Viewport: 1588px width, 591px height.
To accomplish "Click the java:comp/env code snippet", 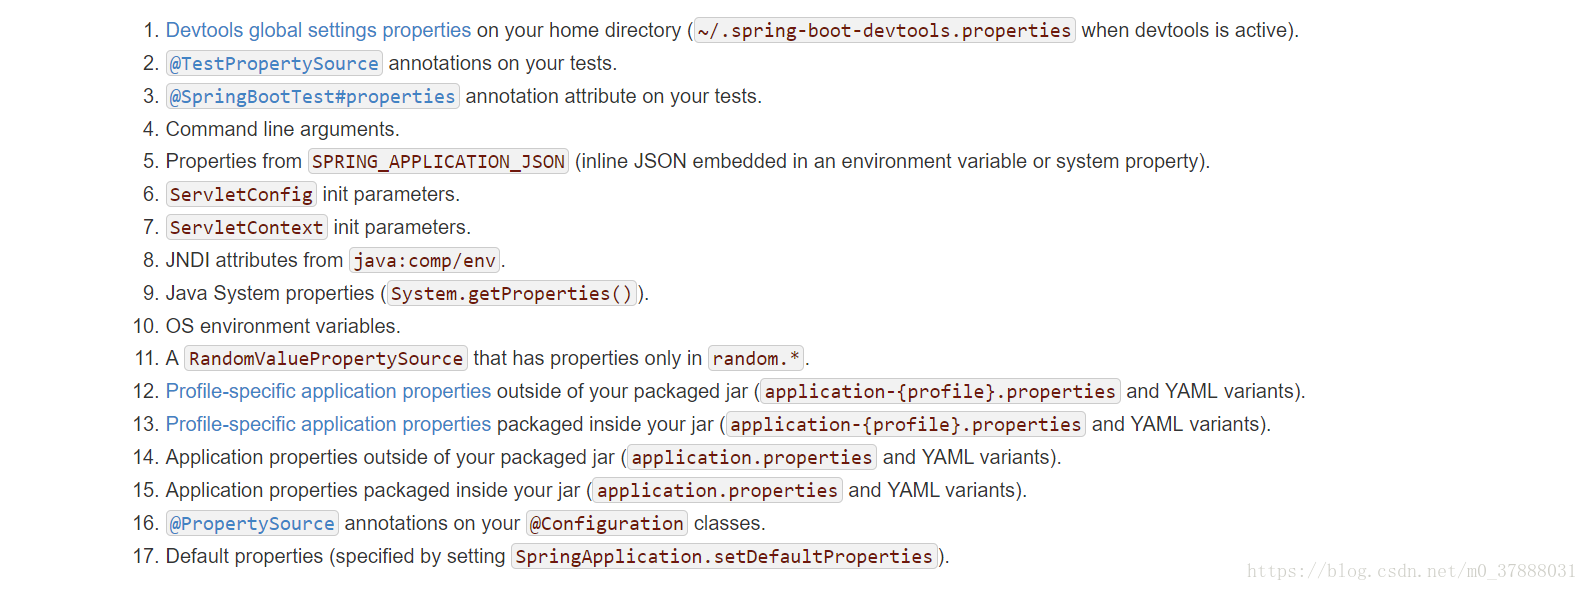I will [x=424, y=261].
